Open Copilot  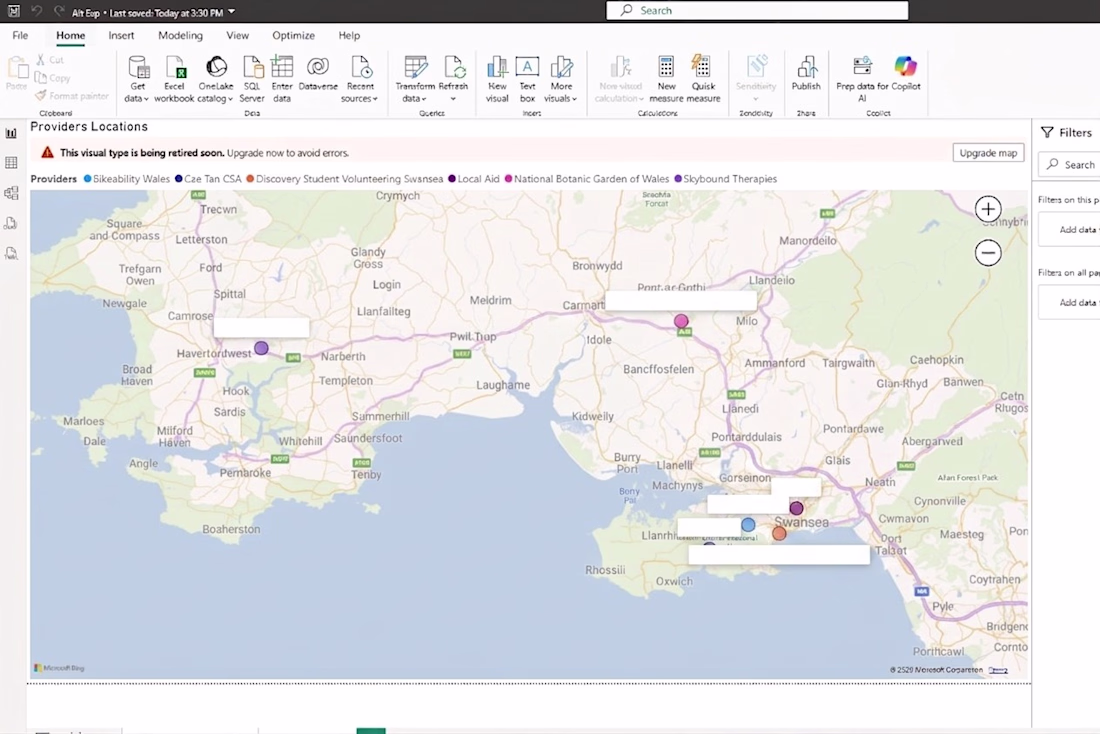click(x=906, y=74)
